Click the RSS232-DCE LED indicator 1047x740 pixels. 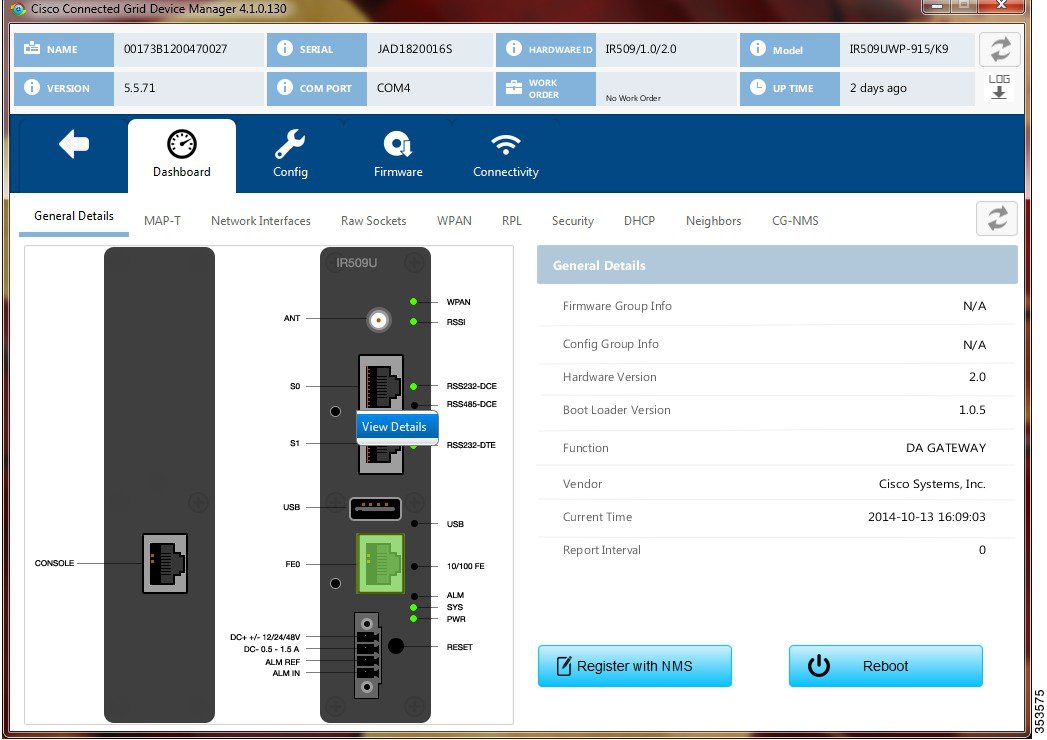(x=414, y=386)
